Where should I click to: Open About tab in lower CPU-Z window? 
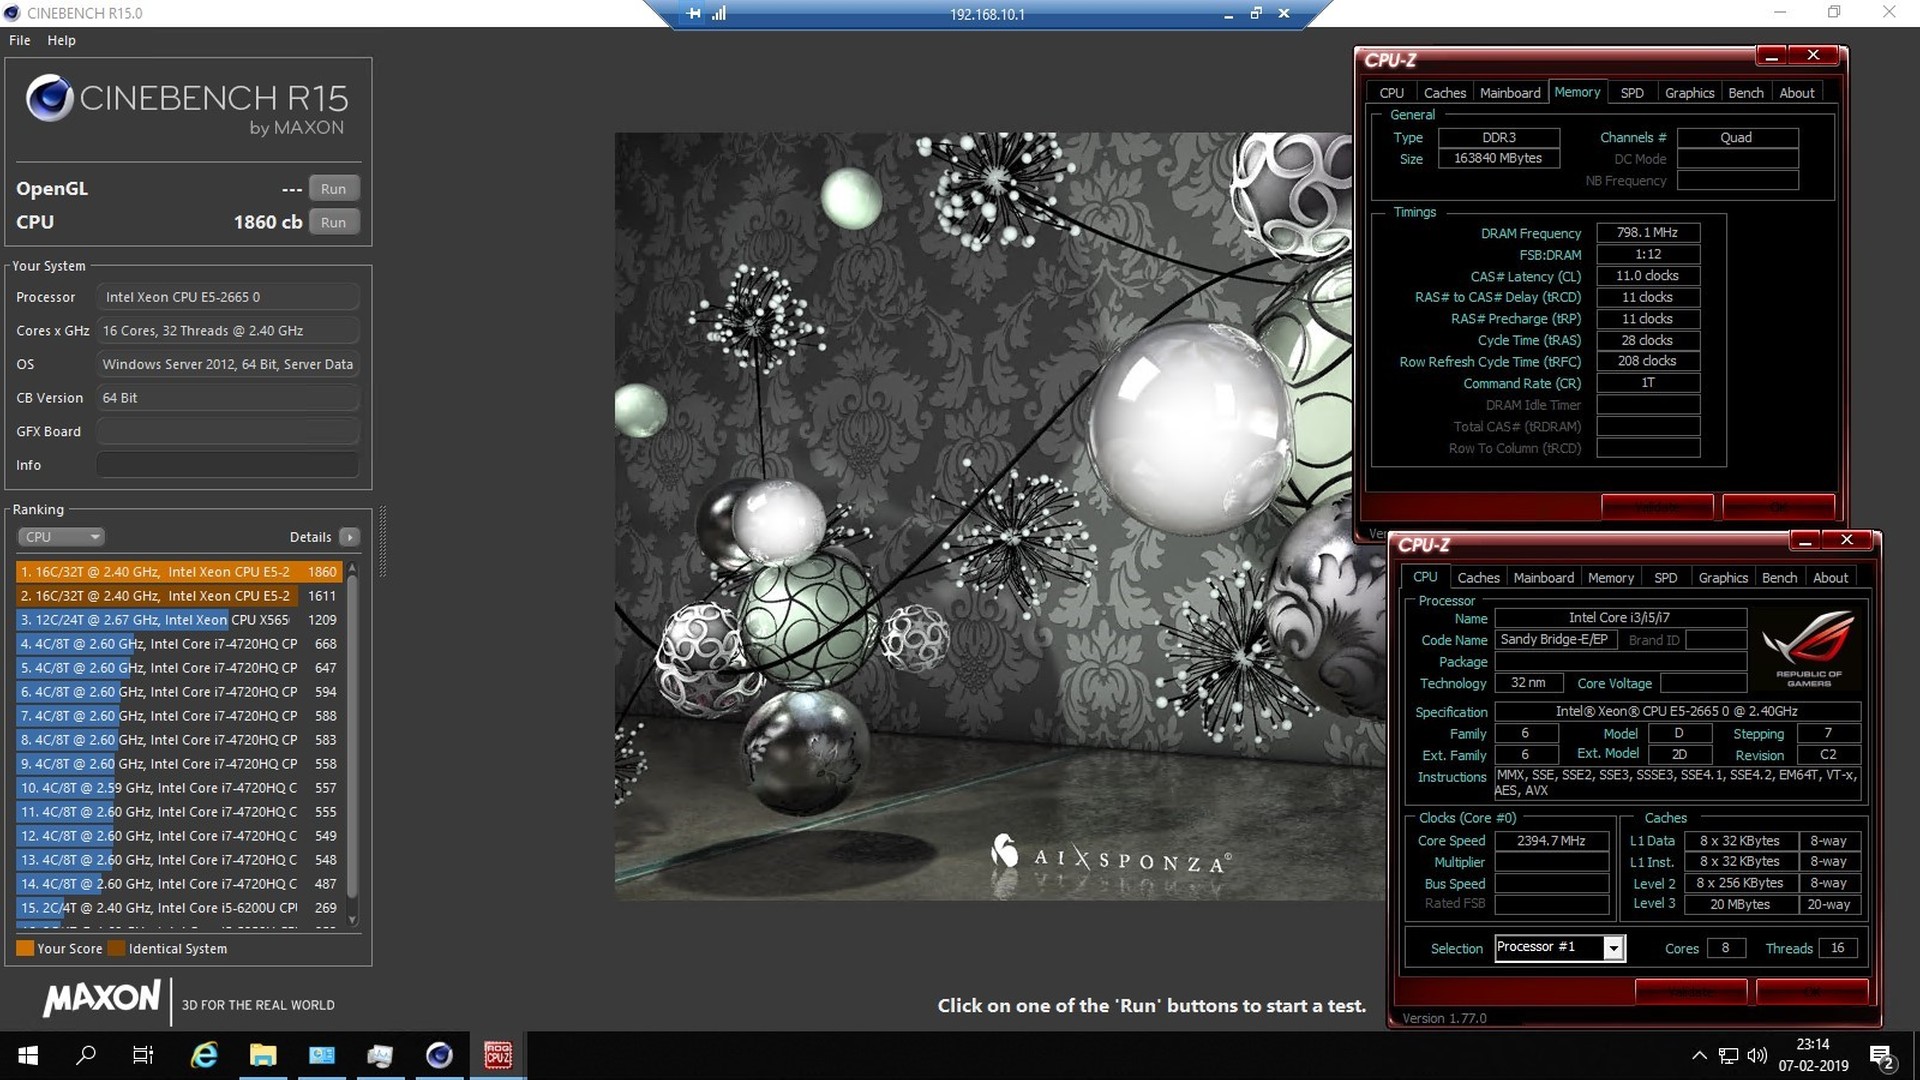point(1830,578)
